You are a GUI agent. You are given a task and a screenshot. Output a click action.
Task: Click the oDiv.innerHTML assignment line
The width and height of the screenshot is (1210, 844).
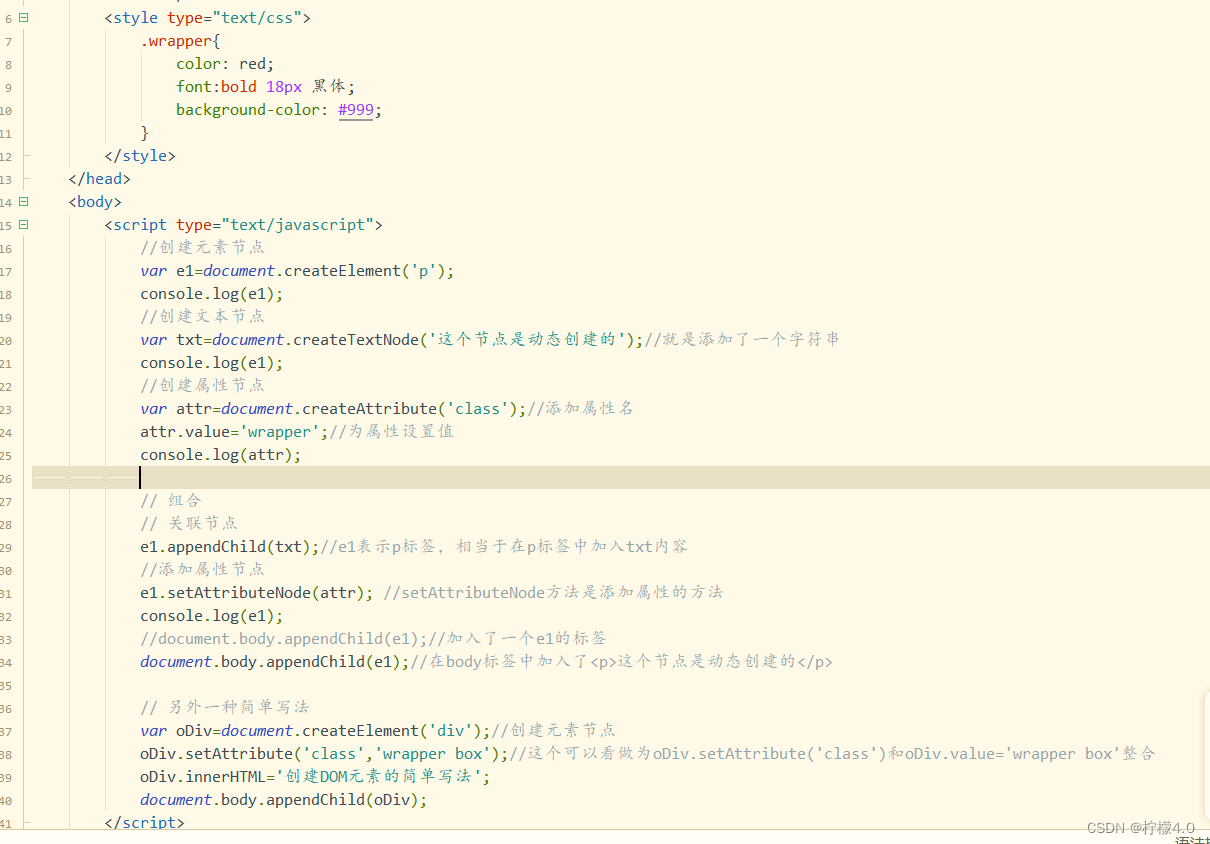[x=316, y=776]
